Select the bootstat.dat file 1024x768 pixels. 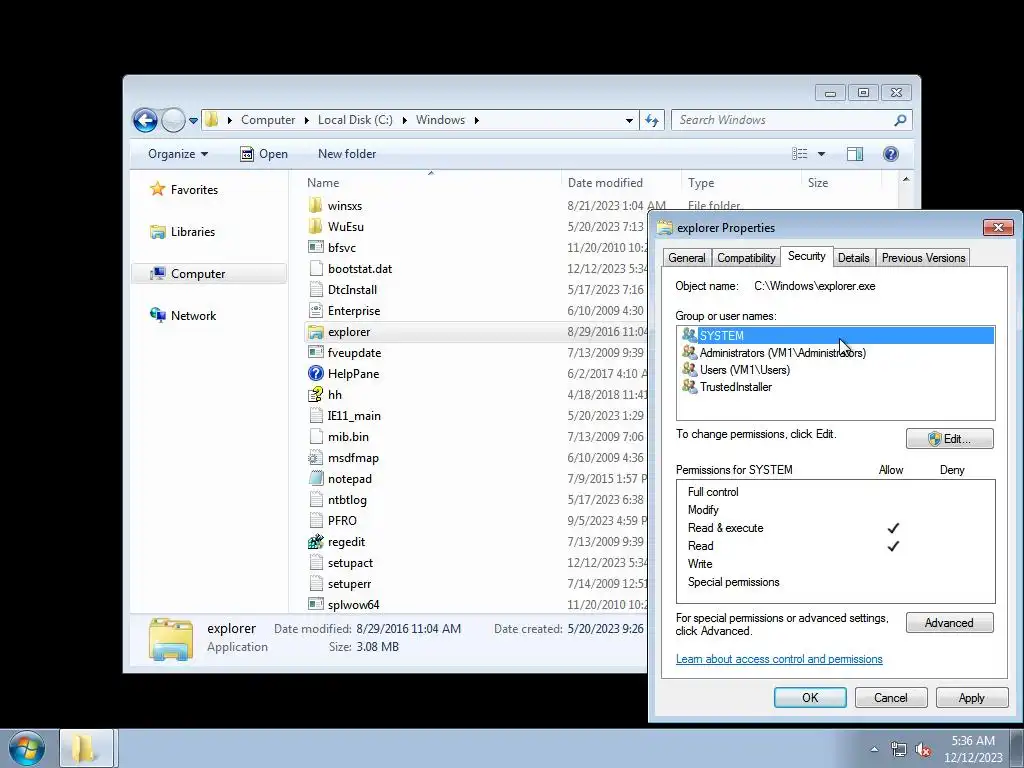tap(359, 269)
